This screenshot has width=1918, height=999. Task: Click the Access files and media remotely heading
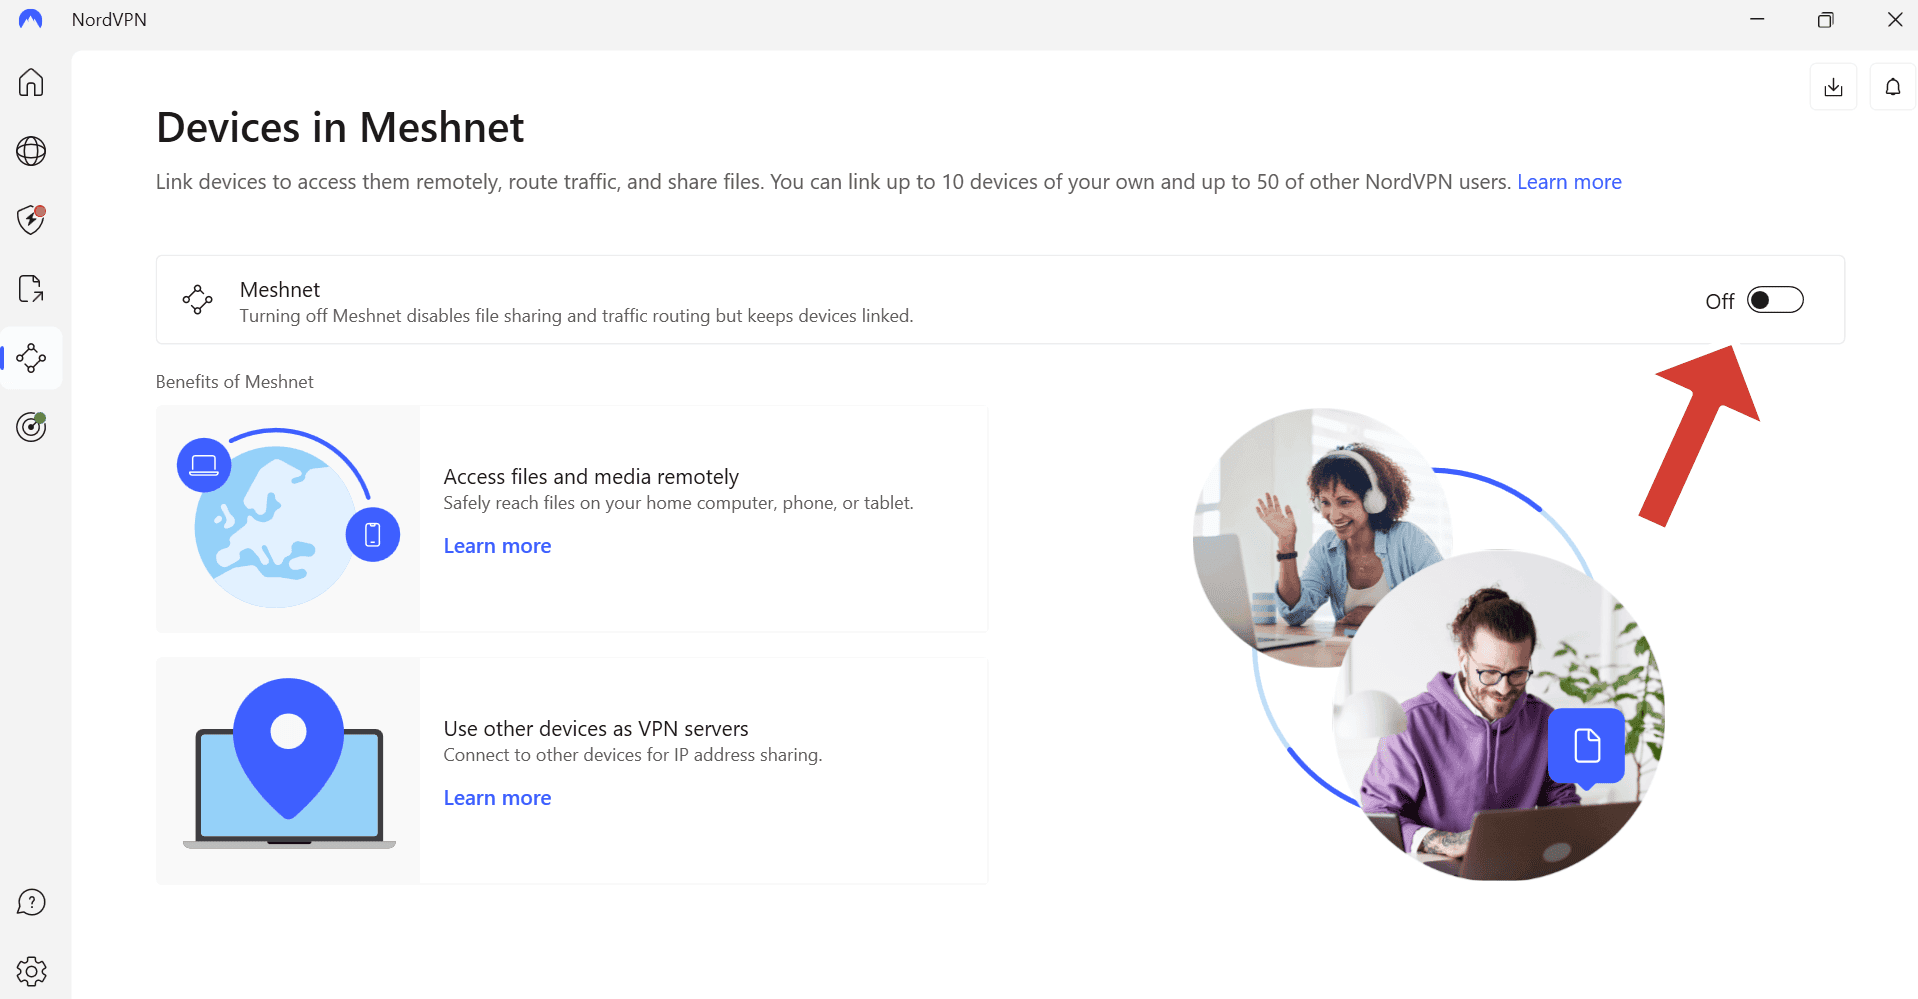(x=590, y=477)
